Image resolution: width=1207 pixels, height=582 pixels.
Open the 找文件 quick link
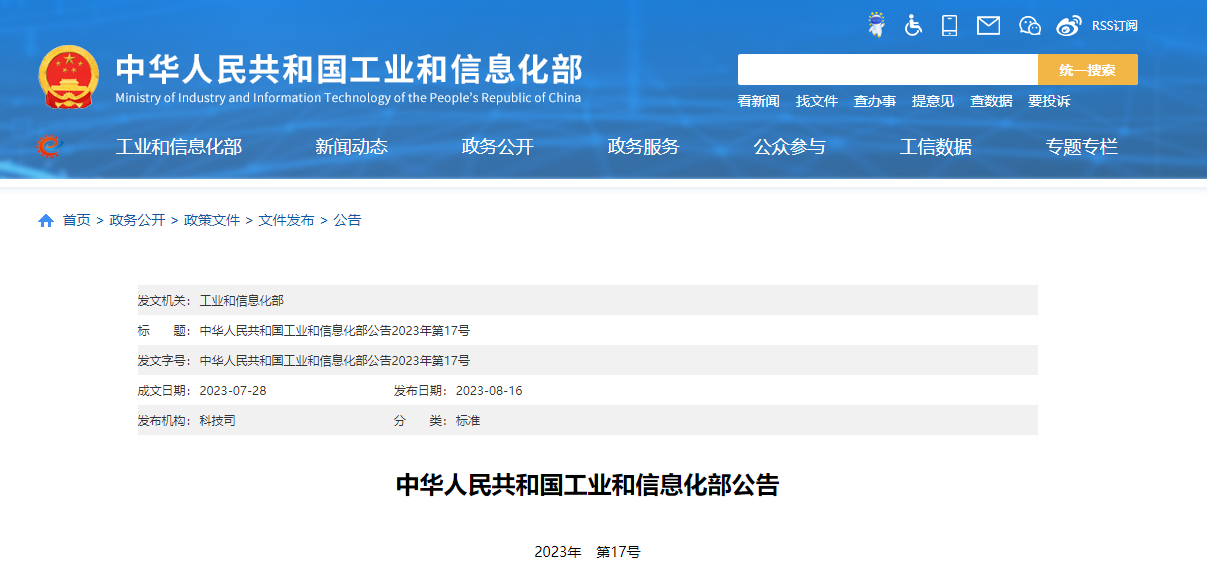point(817,101)
